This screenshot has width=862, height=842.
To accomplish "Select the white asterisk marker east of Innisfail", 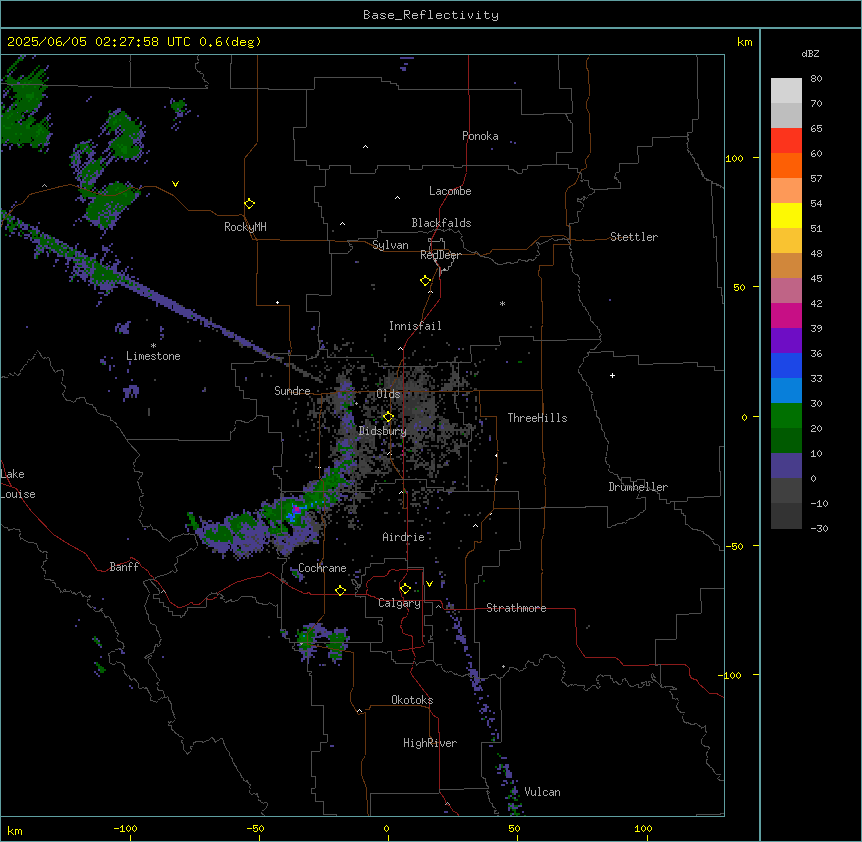I will pos(502,303).
